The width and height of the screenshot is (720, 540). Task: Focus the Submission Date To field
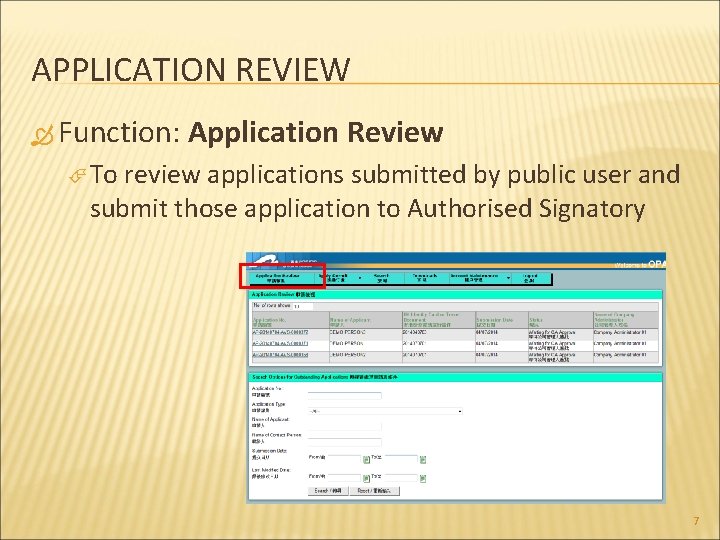tap(401, 459)
